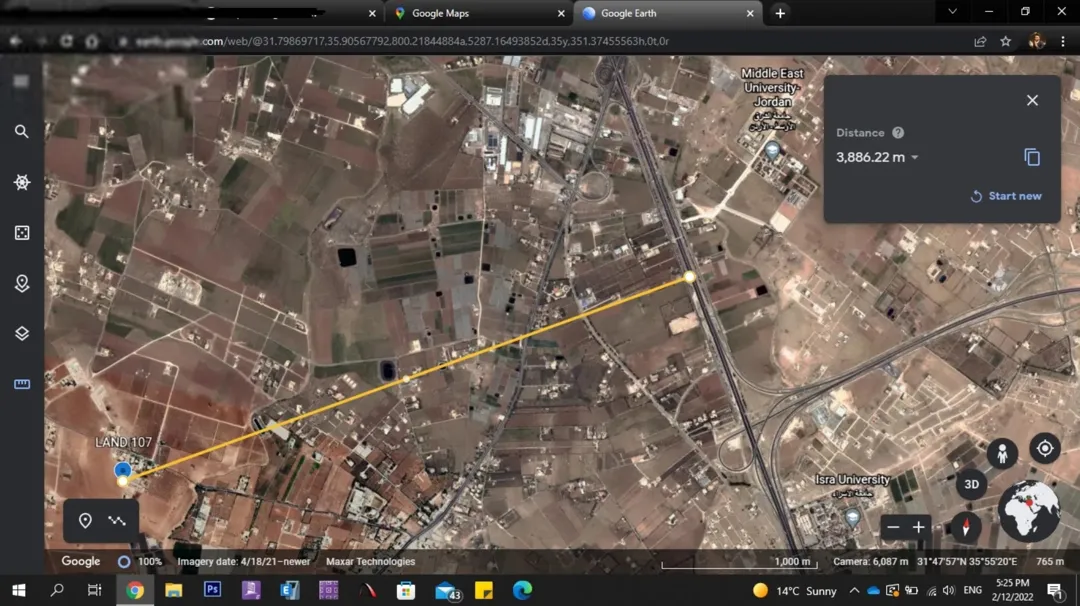This screenshot has height=606, width=1080.
Task: Open Map Style layers icon
Action: pyautogui.click(x=21, y=333)
